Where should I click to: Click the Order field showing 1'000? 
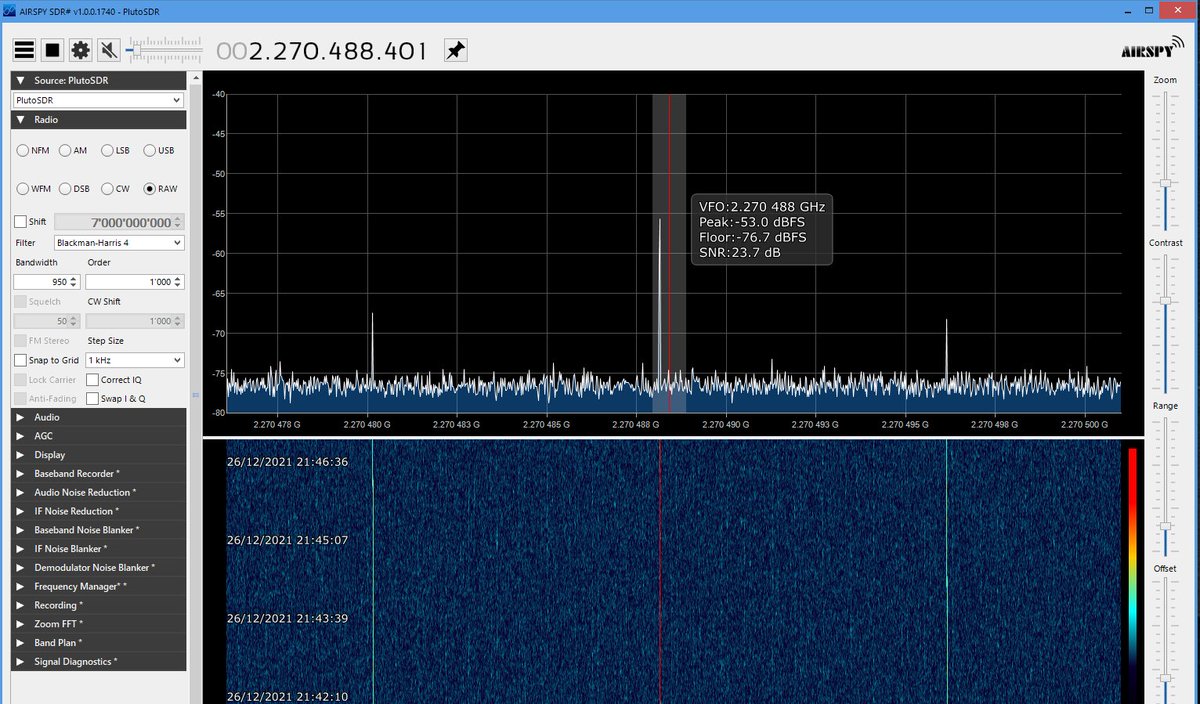pyautogui.click(x=135, y=282)
